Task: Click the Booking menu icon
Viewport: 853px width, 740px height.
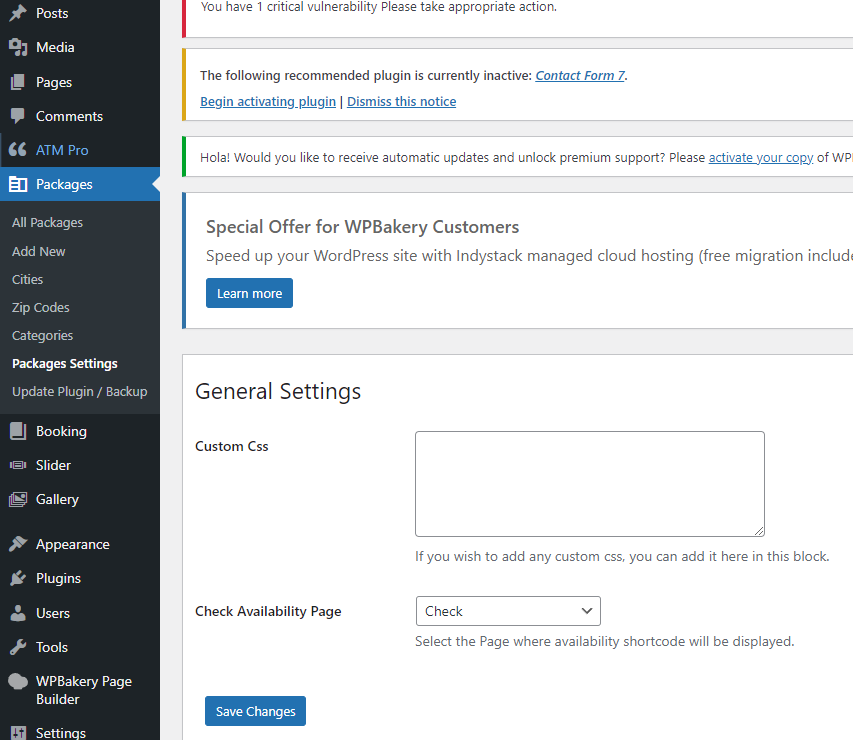Action: click(18, 431)
